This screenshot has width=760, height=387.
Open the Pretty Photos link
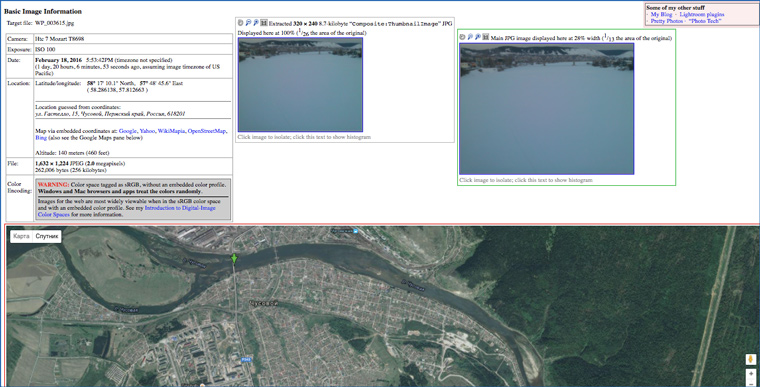click(x=667, y=21)
